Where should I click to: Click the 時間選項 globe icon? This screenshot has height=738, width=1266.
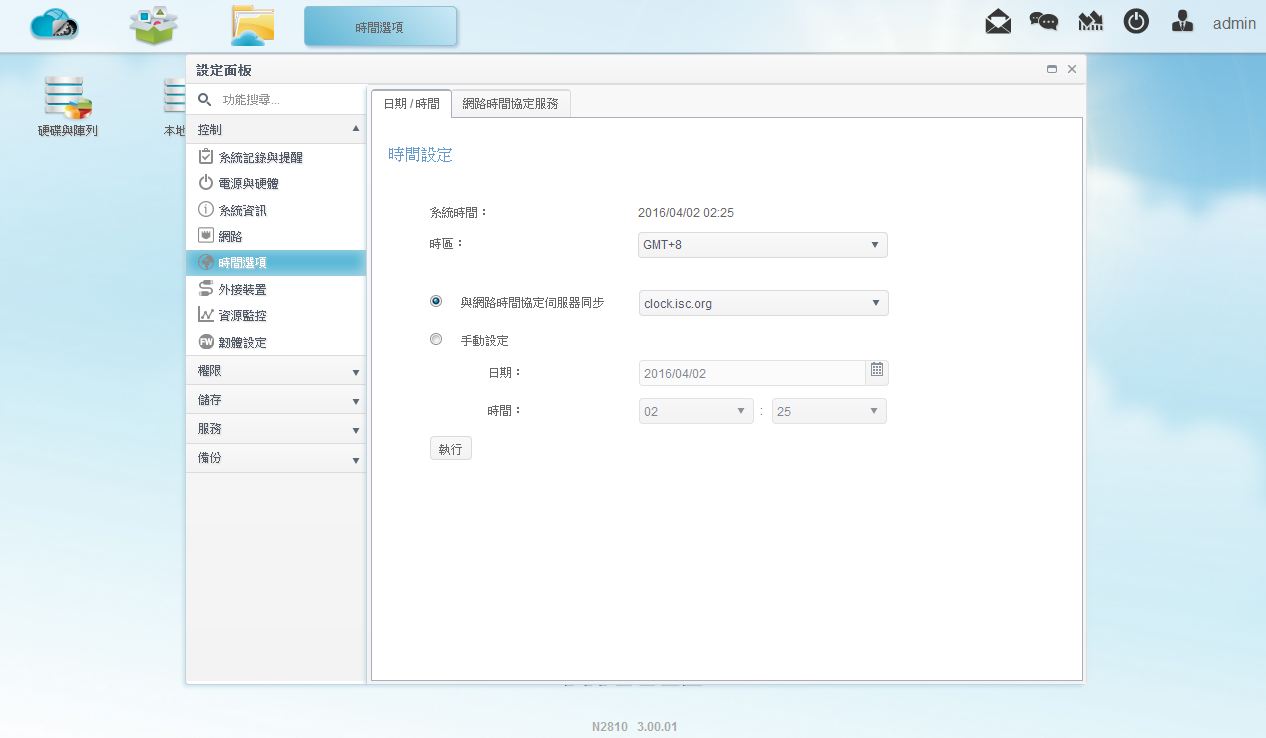pyautogui.click(x=206, y=263)
